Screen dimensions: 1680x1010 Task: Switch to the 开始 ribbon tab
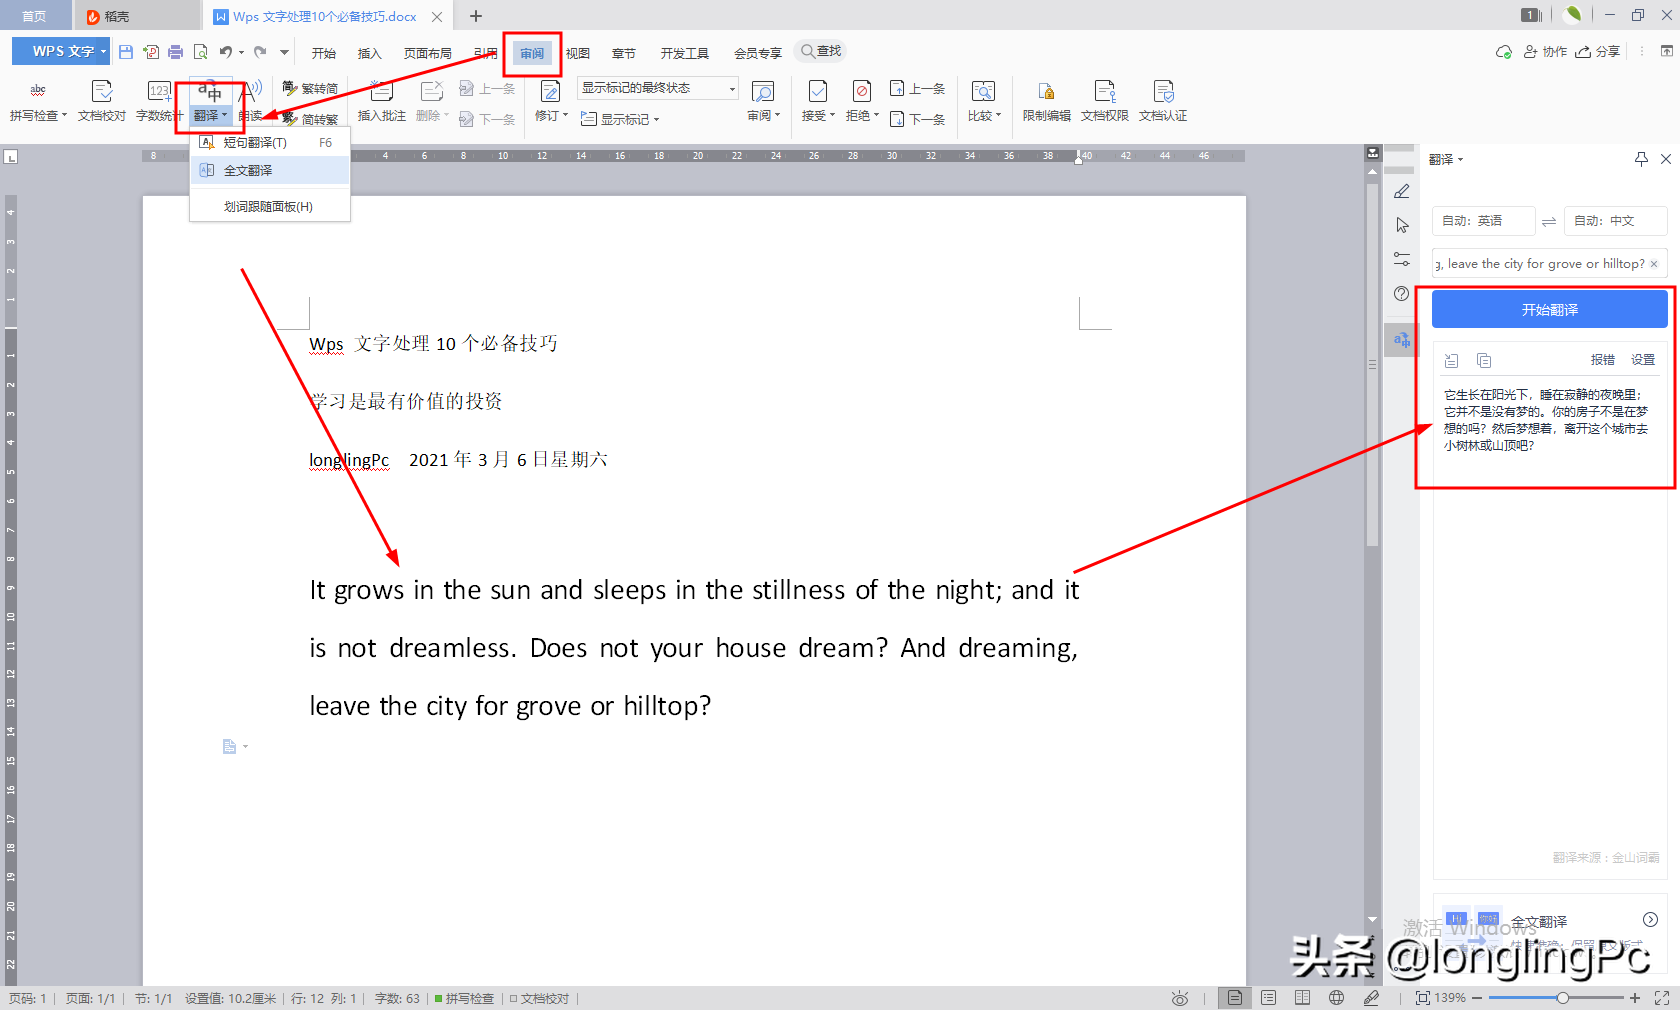(x=323, y=53)
